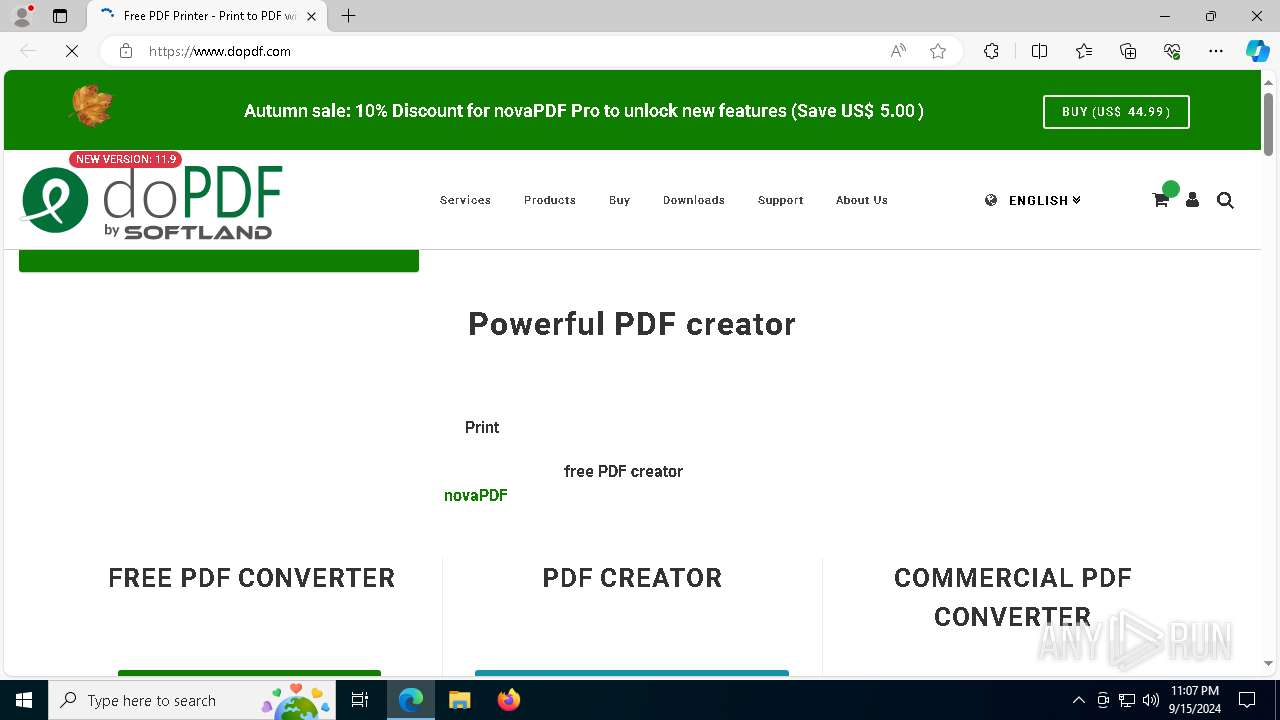Open the Copilot sidebar icon
This screenshot has width=1280, height=720.
pos(1257,51)
